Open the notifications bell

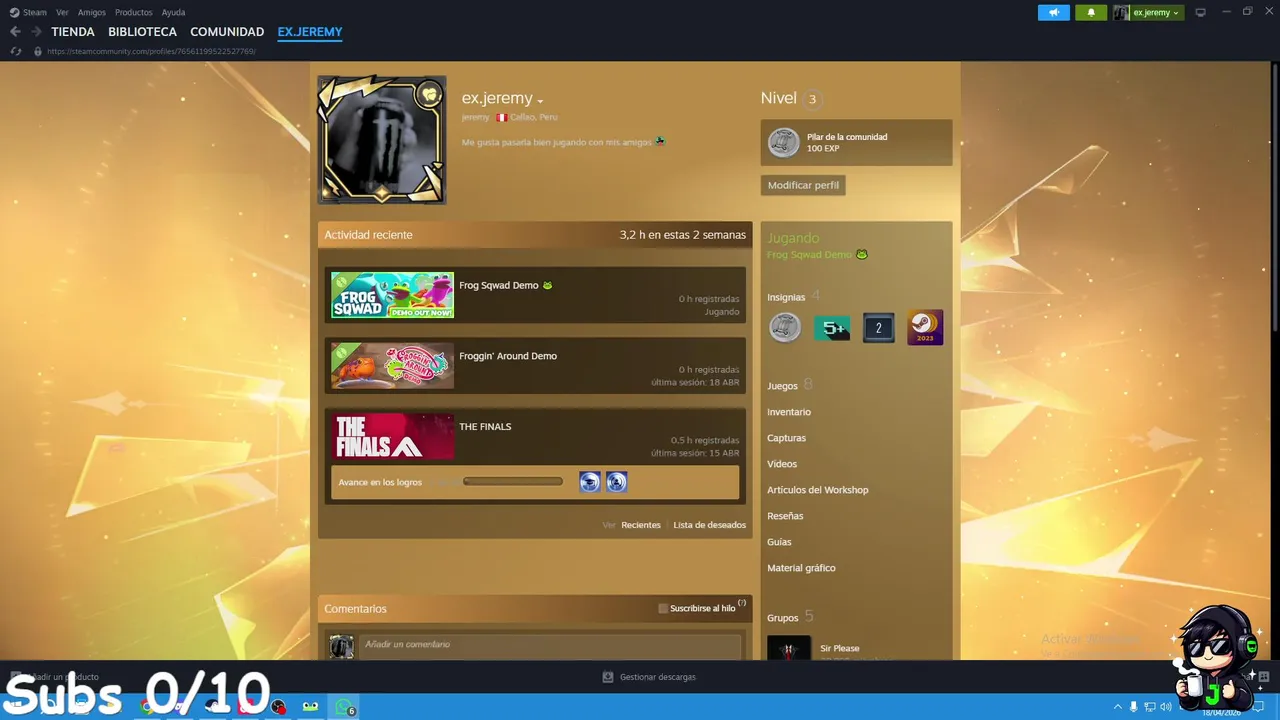(1091, 12)
